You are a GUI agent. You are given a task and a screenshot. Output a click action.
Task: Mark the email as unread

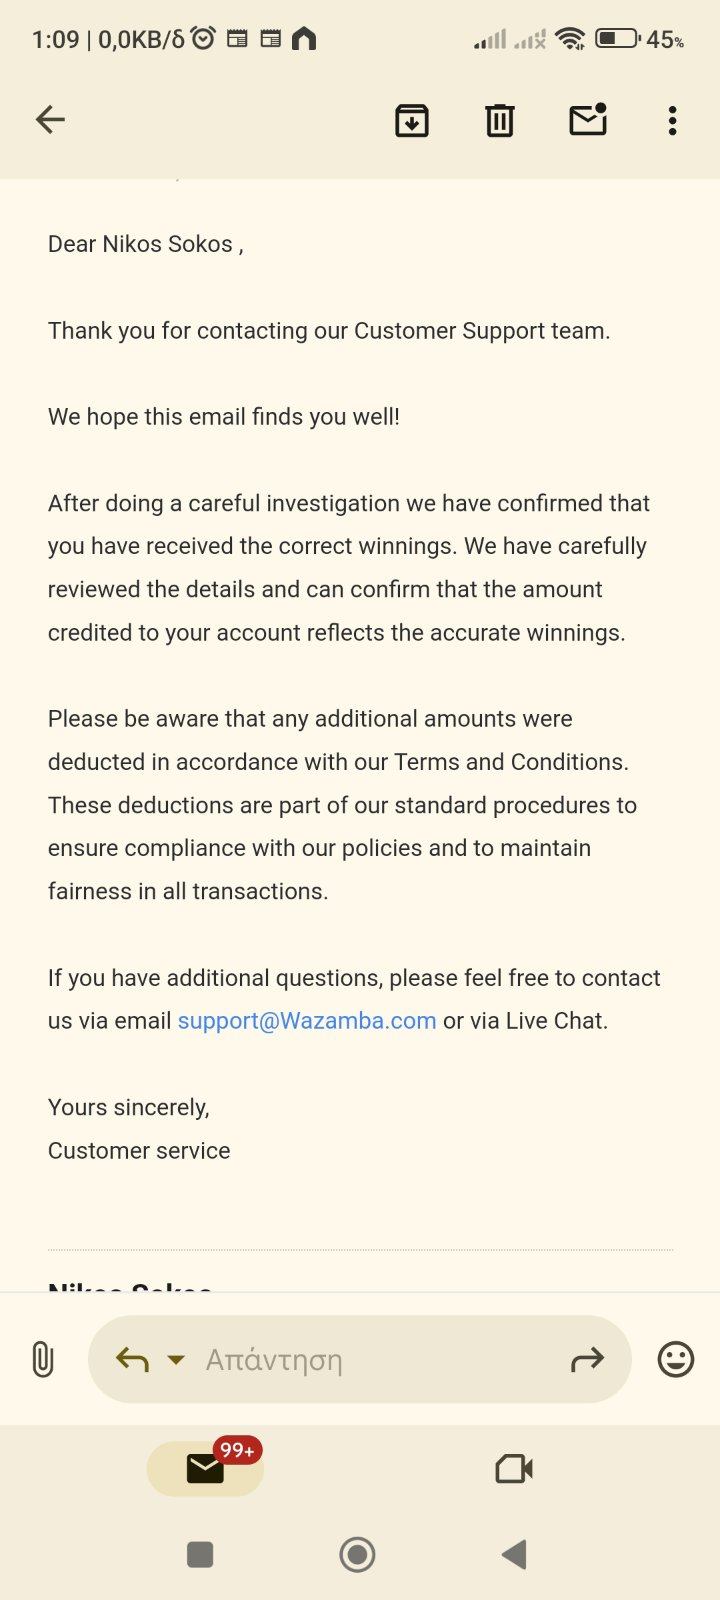(x=588, y=120)
